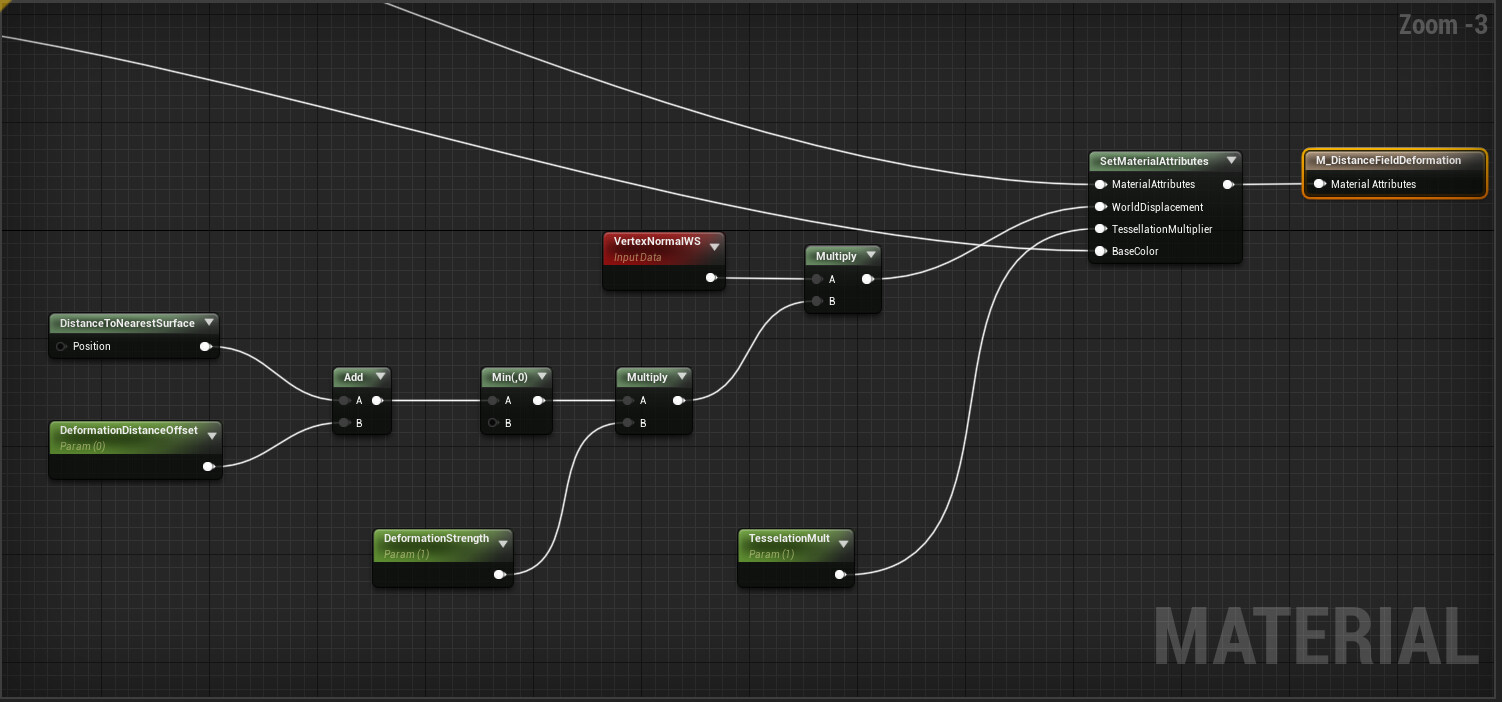
Task: Click the 'Input Data' subtitle on VertexNormalWS
Action: (637, 258)
